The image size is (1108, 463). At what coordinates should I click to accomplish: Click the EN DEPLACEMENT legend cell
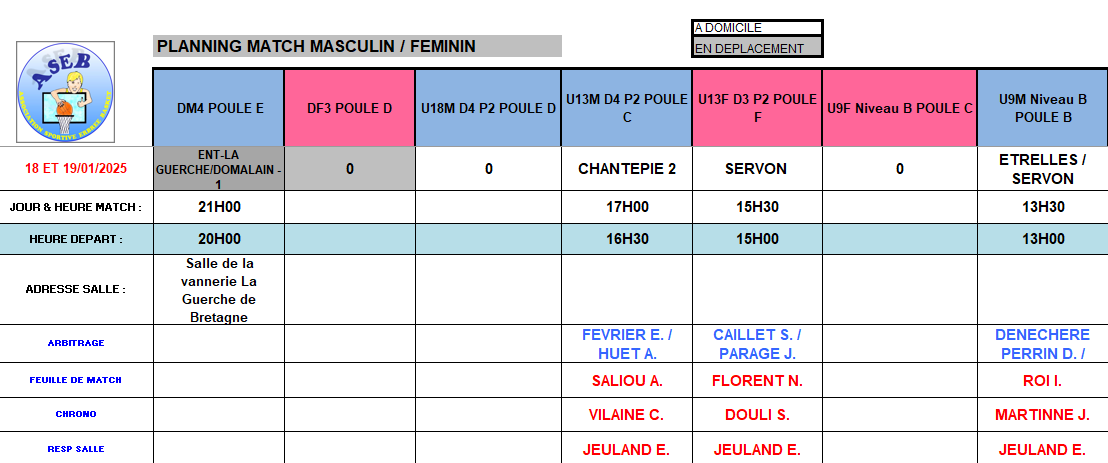[x=757, y=47]
